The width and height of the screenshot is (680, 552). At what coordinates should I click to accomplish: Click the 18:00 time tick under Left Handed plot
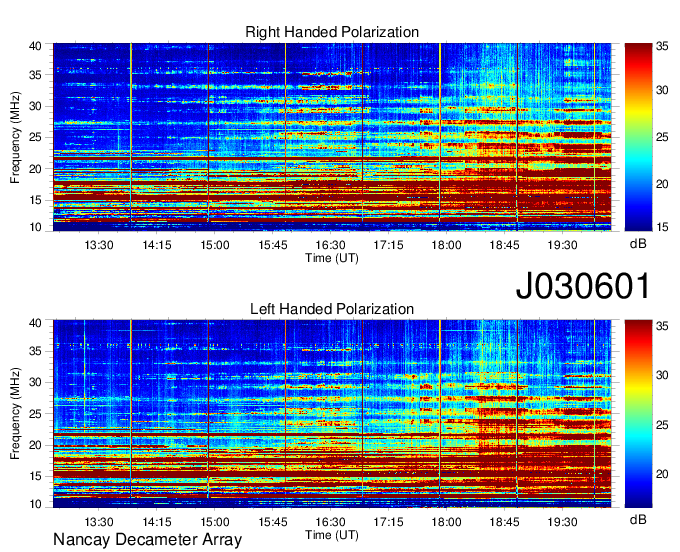[446, 522]
